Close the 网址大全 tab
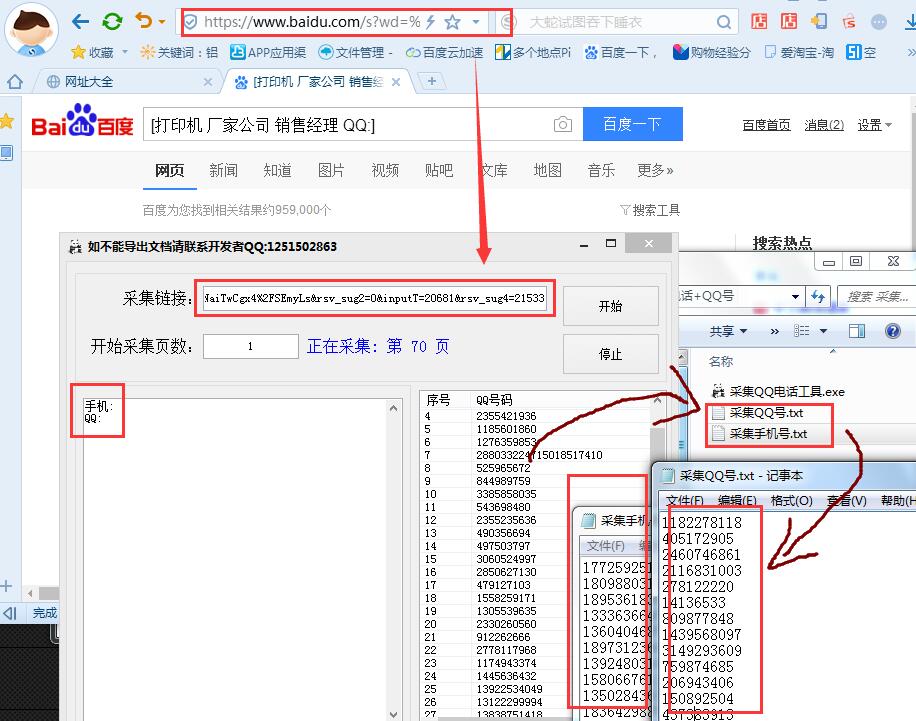Image resolution: width=916 pixels, height=721 pixels. point(207,82)
